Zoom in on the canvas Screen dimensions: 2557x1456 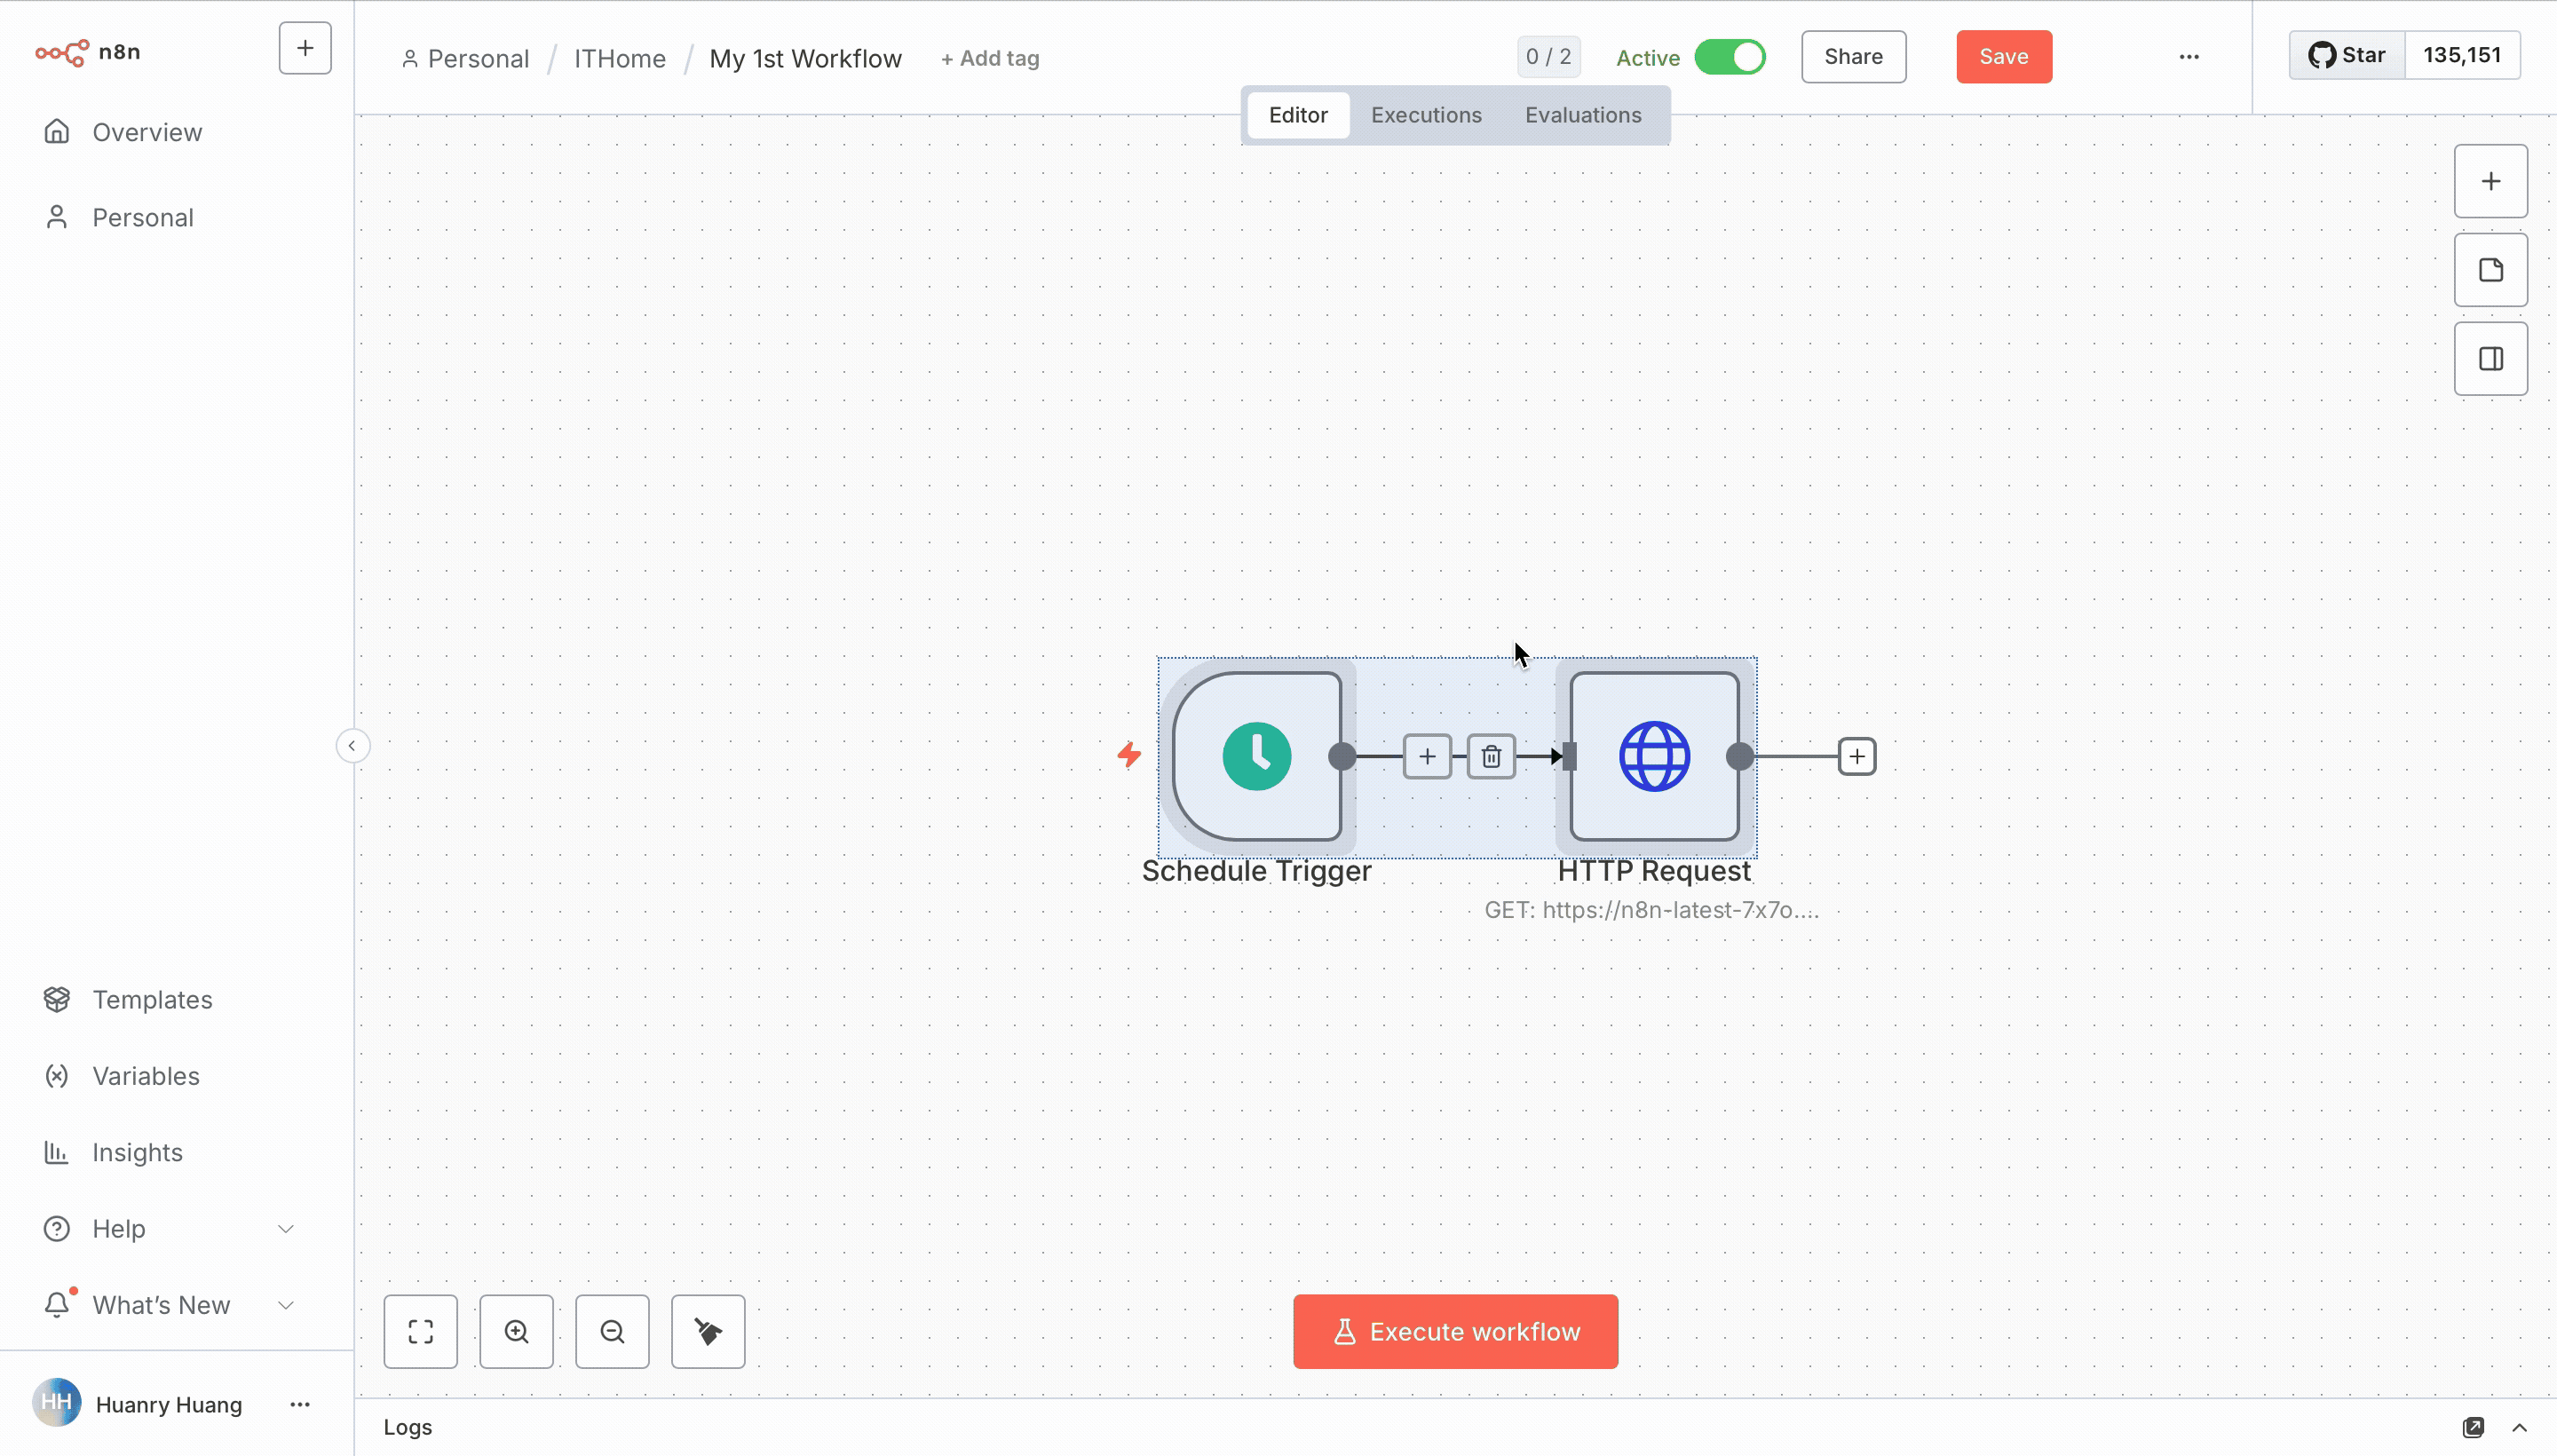[x=516, y=1332]
